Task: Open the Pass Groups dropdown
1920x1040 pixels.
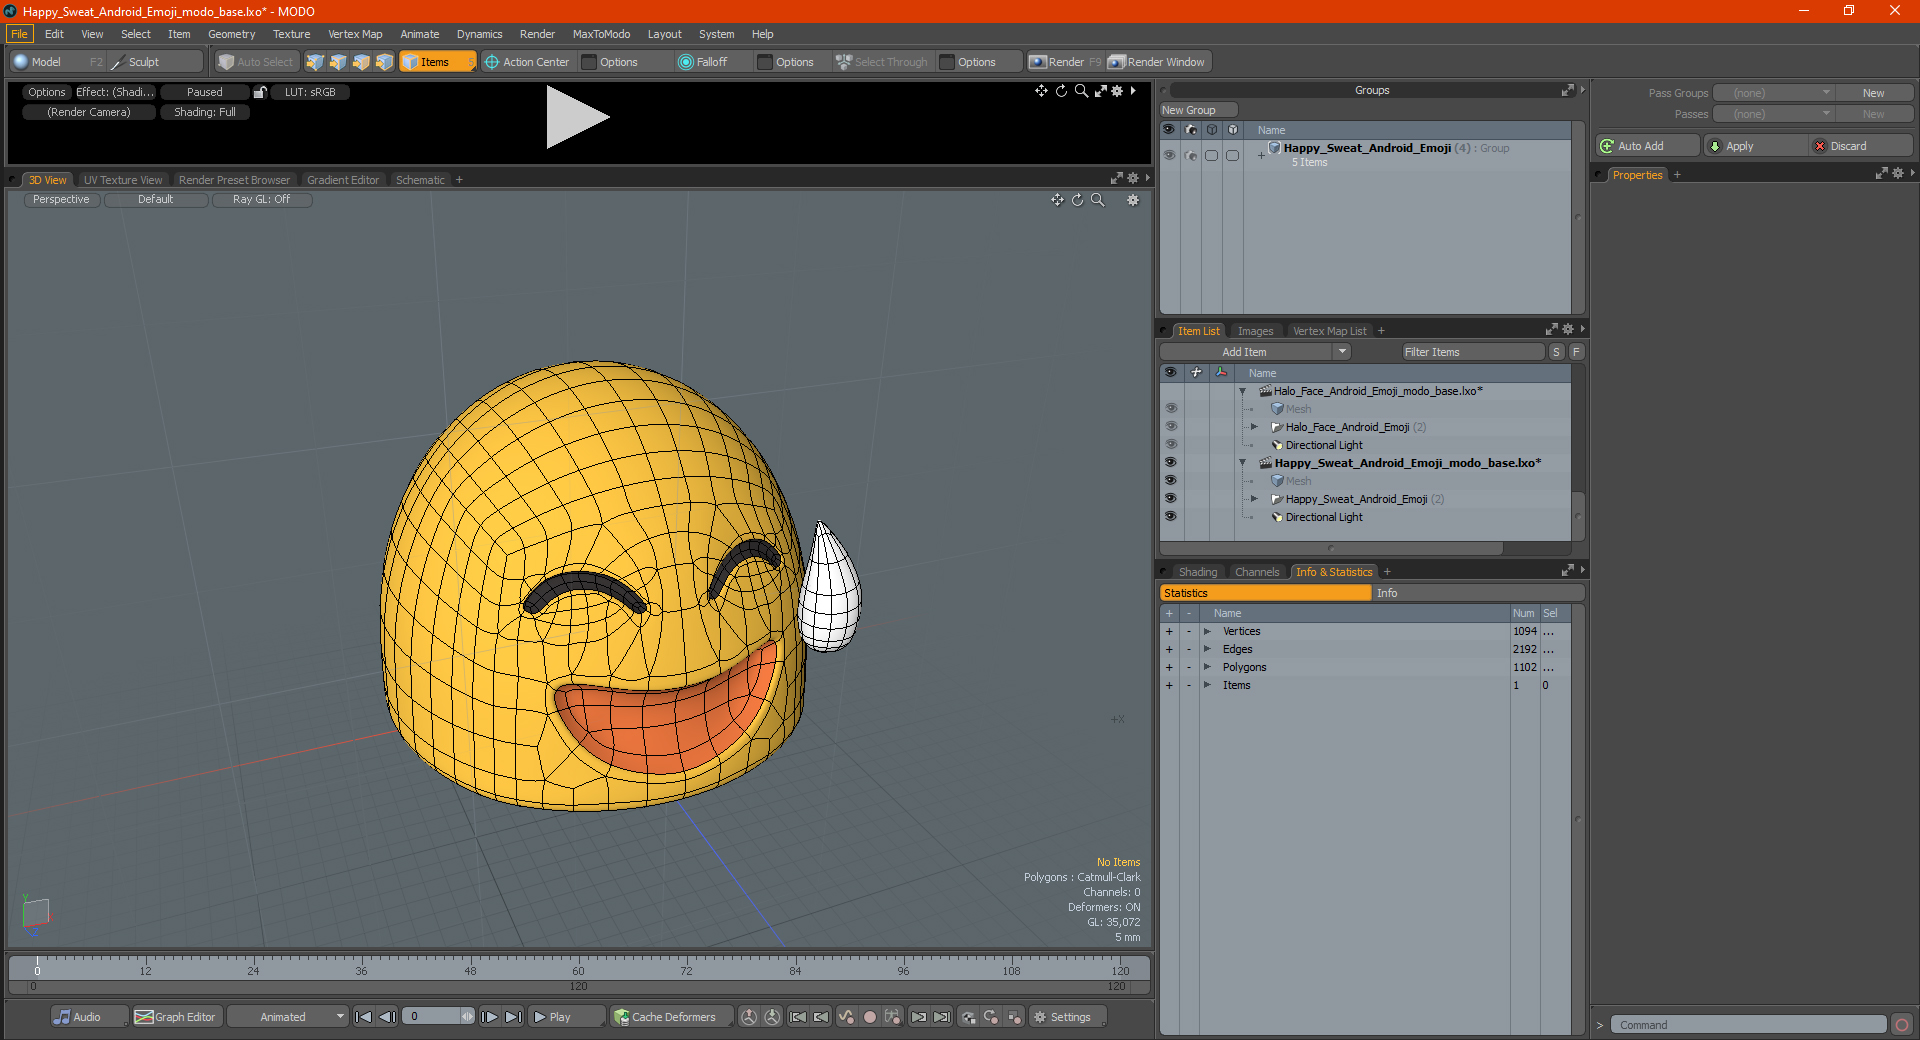Action: coord(1773,93)
